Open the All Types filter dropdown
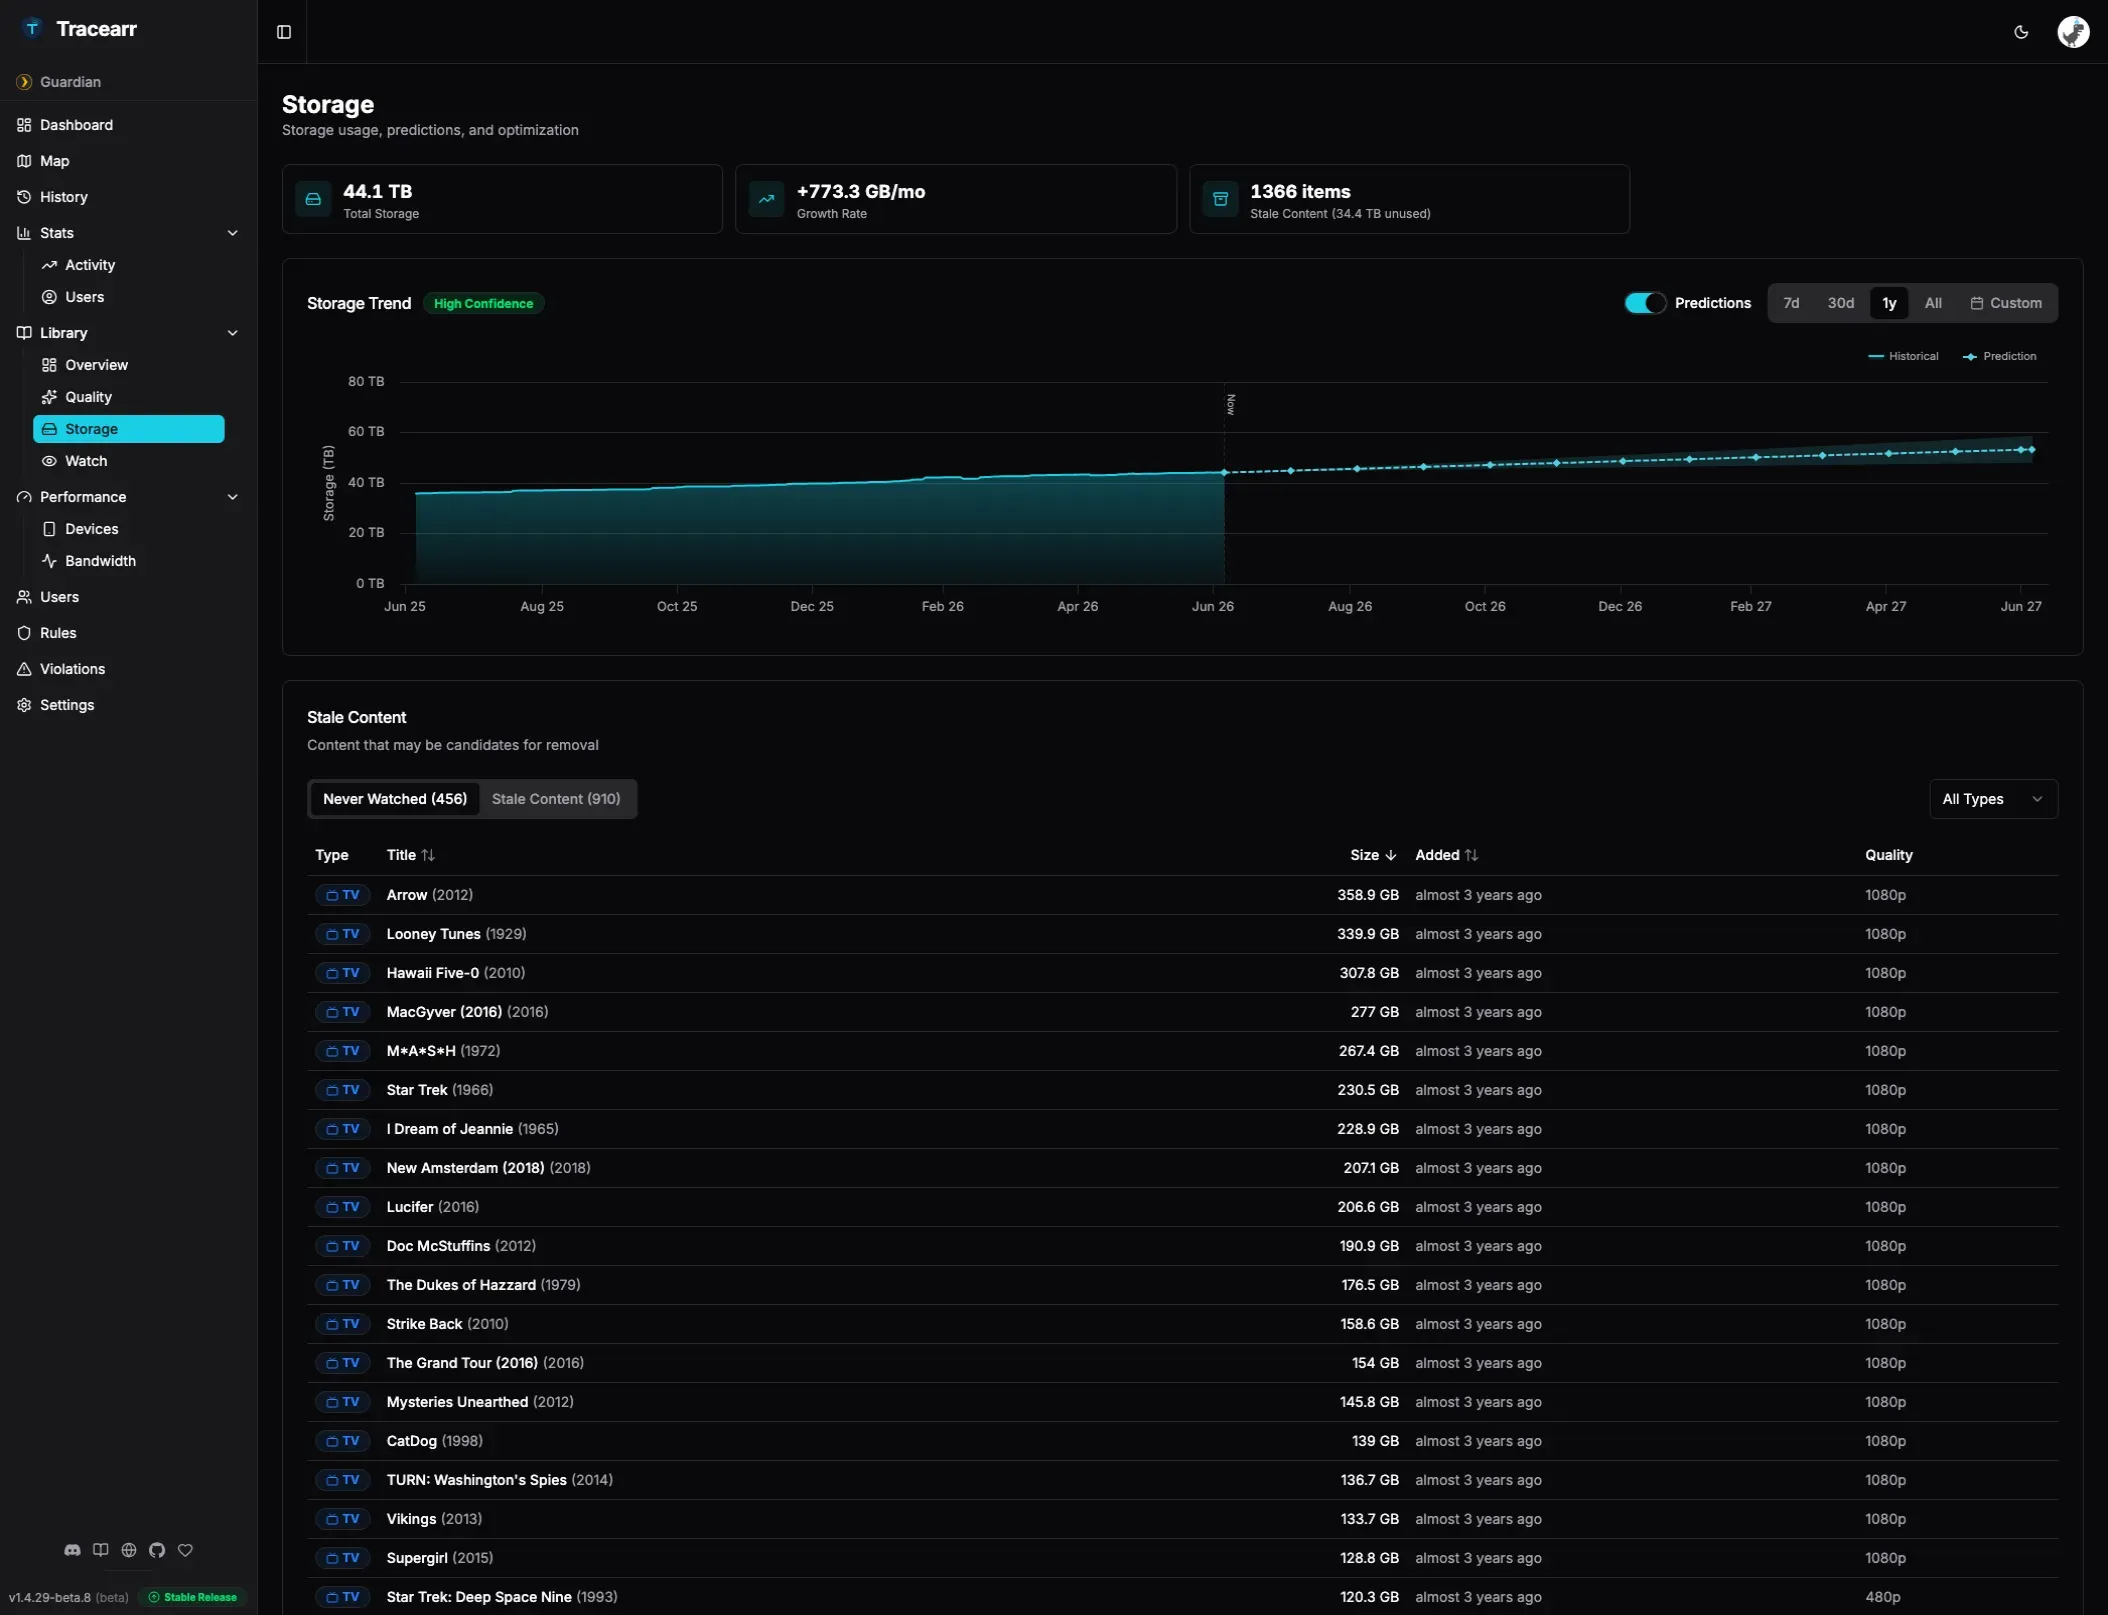The width and height of the screenshot is (2108, 1615). click(x=1993, y=799)
